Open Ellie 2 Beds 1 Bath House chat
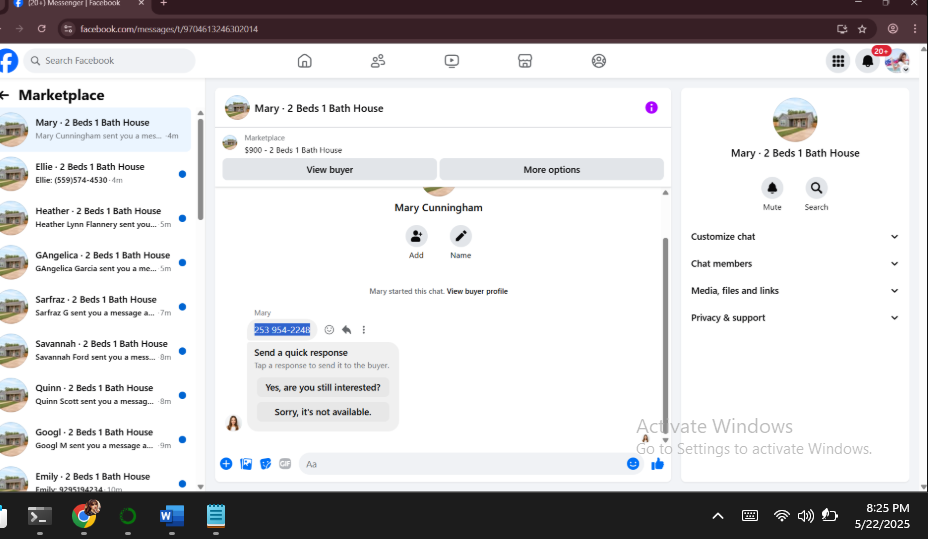Viewport: 928px width, 539px height. (x=95, y=173)
